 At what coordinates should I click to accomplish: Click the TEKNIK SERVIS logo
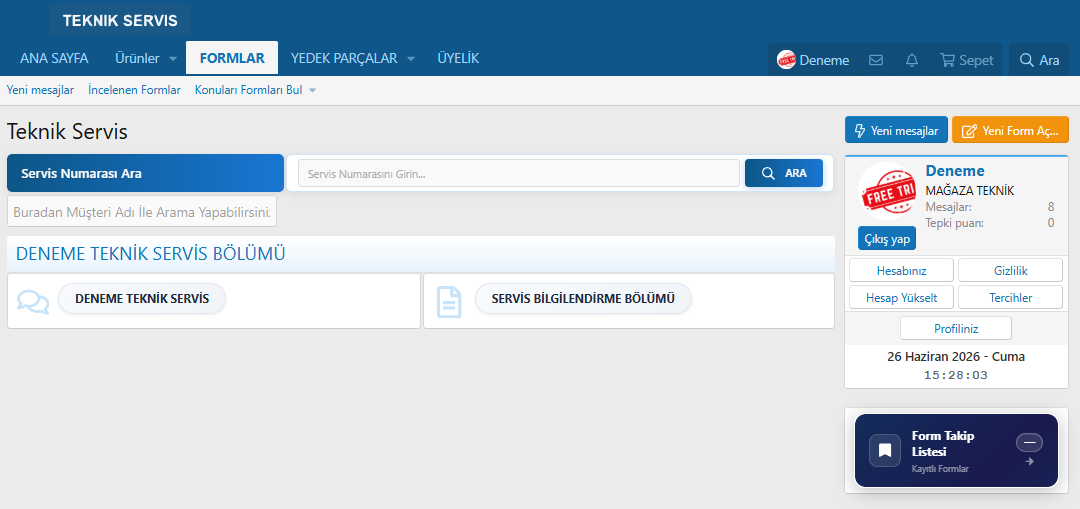(x=120, y=21)
